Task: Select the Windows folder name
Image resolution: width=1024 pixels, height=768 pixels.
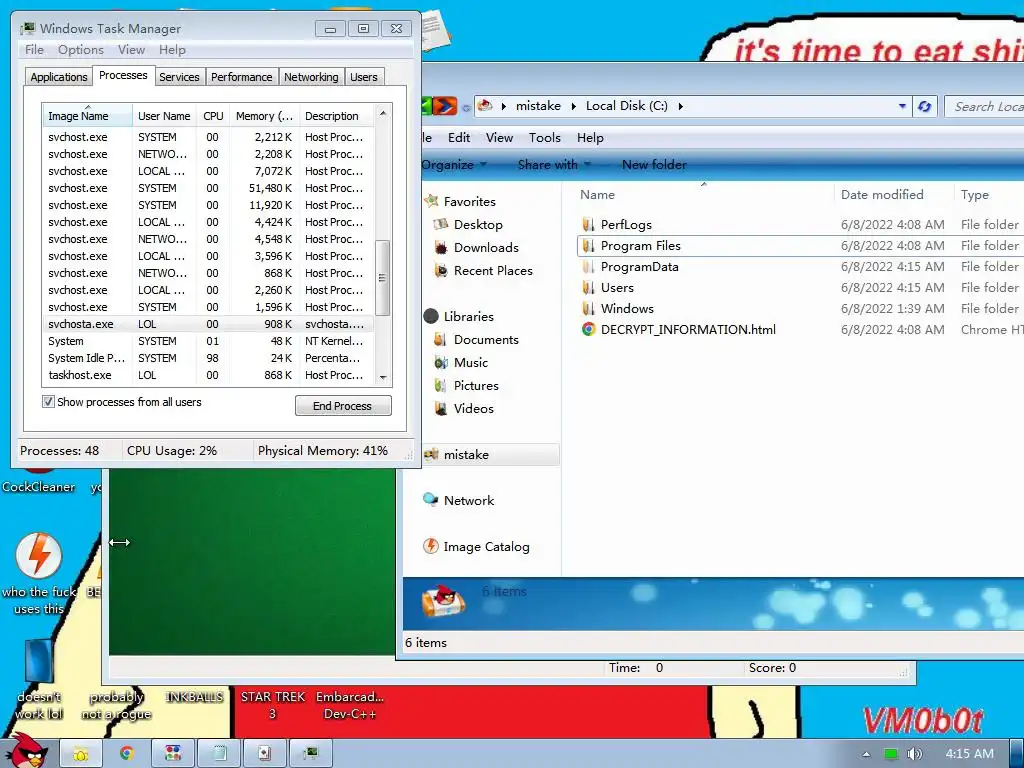Action: pos(627,308)
